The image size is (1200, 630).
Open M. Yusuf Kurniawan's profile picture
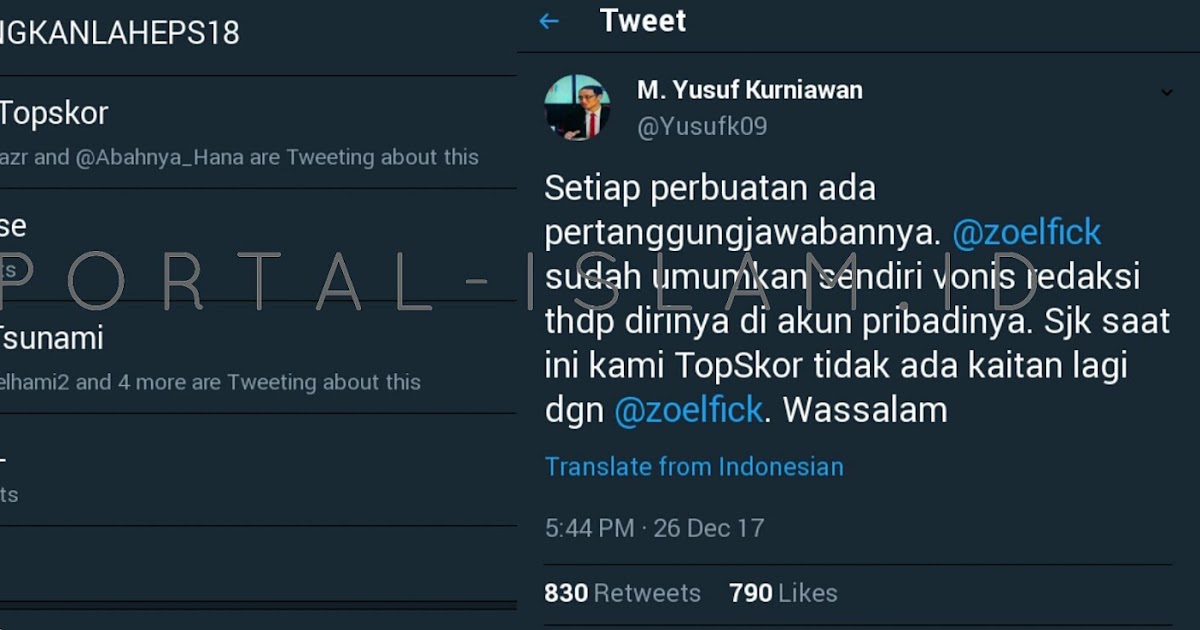point(577,107)
